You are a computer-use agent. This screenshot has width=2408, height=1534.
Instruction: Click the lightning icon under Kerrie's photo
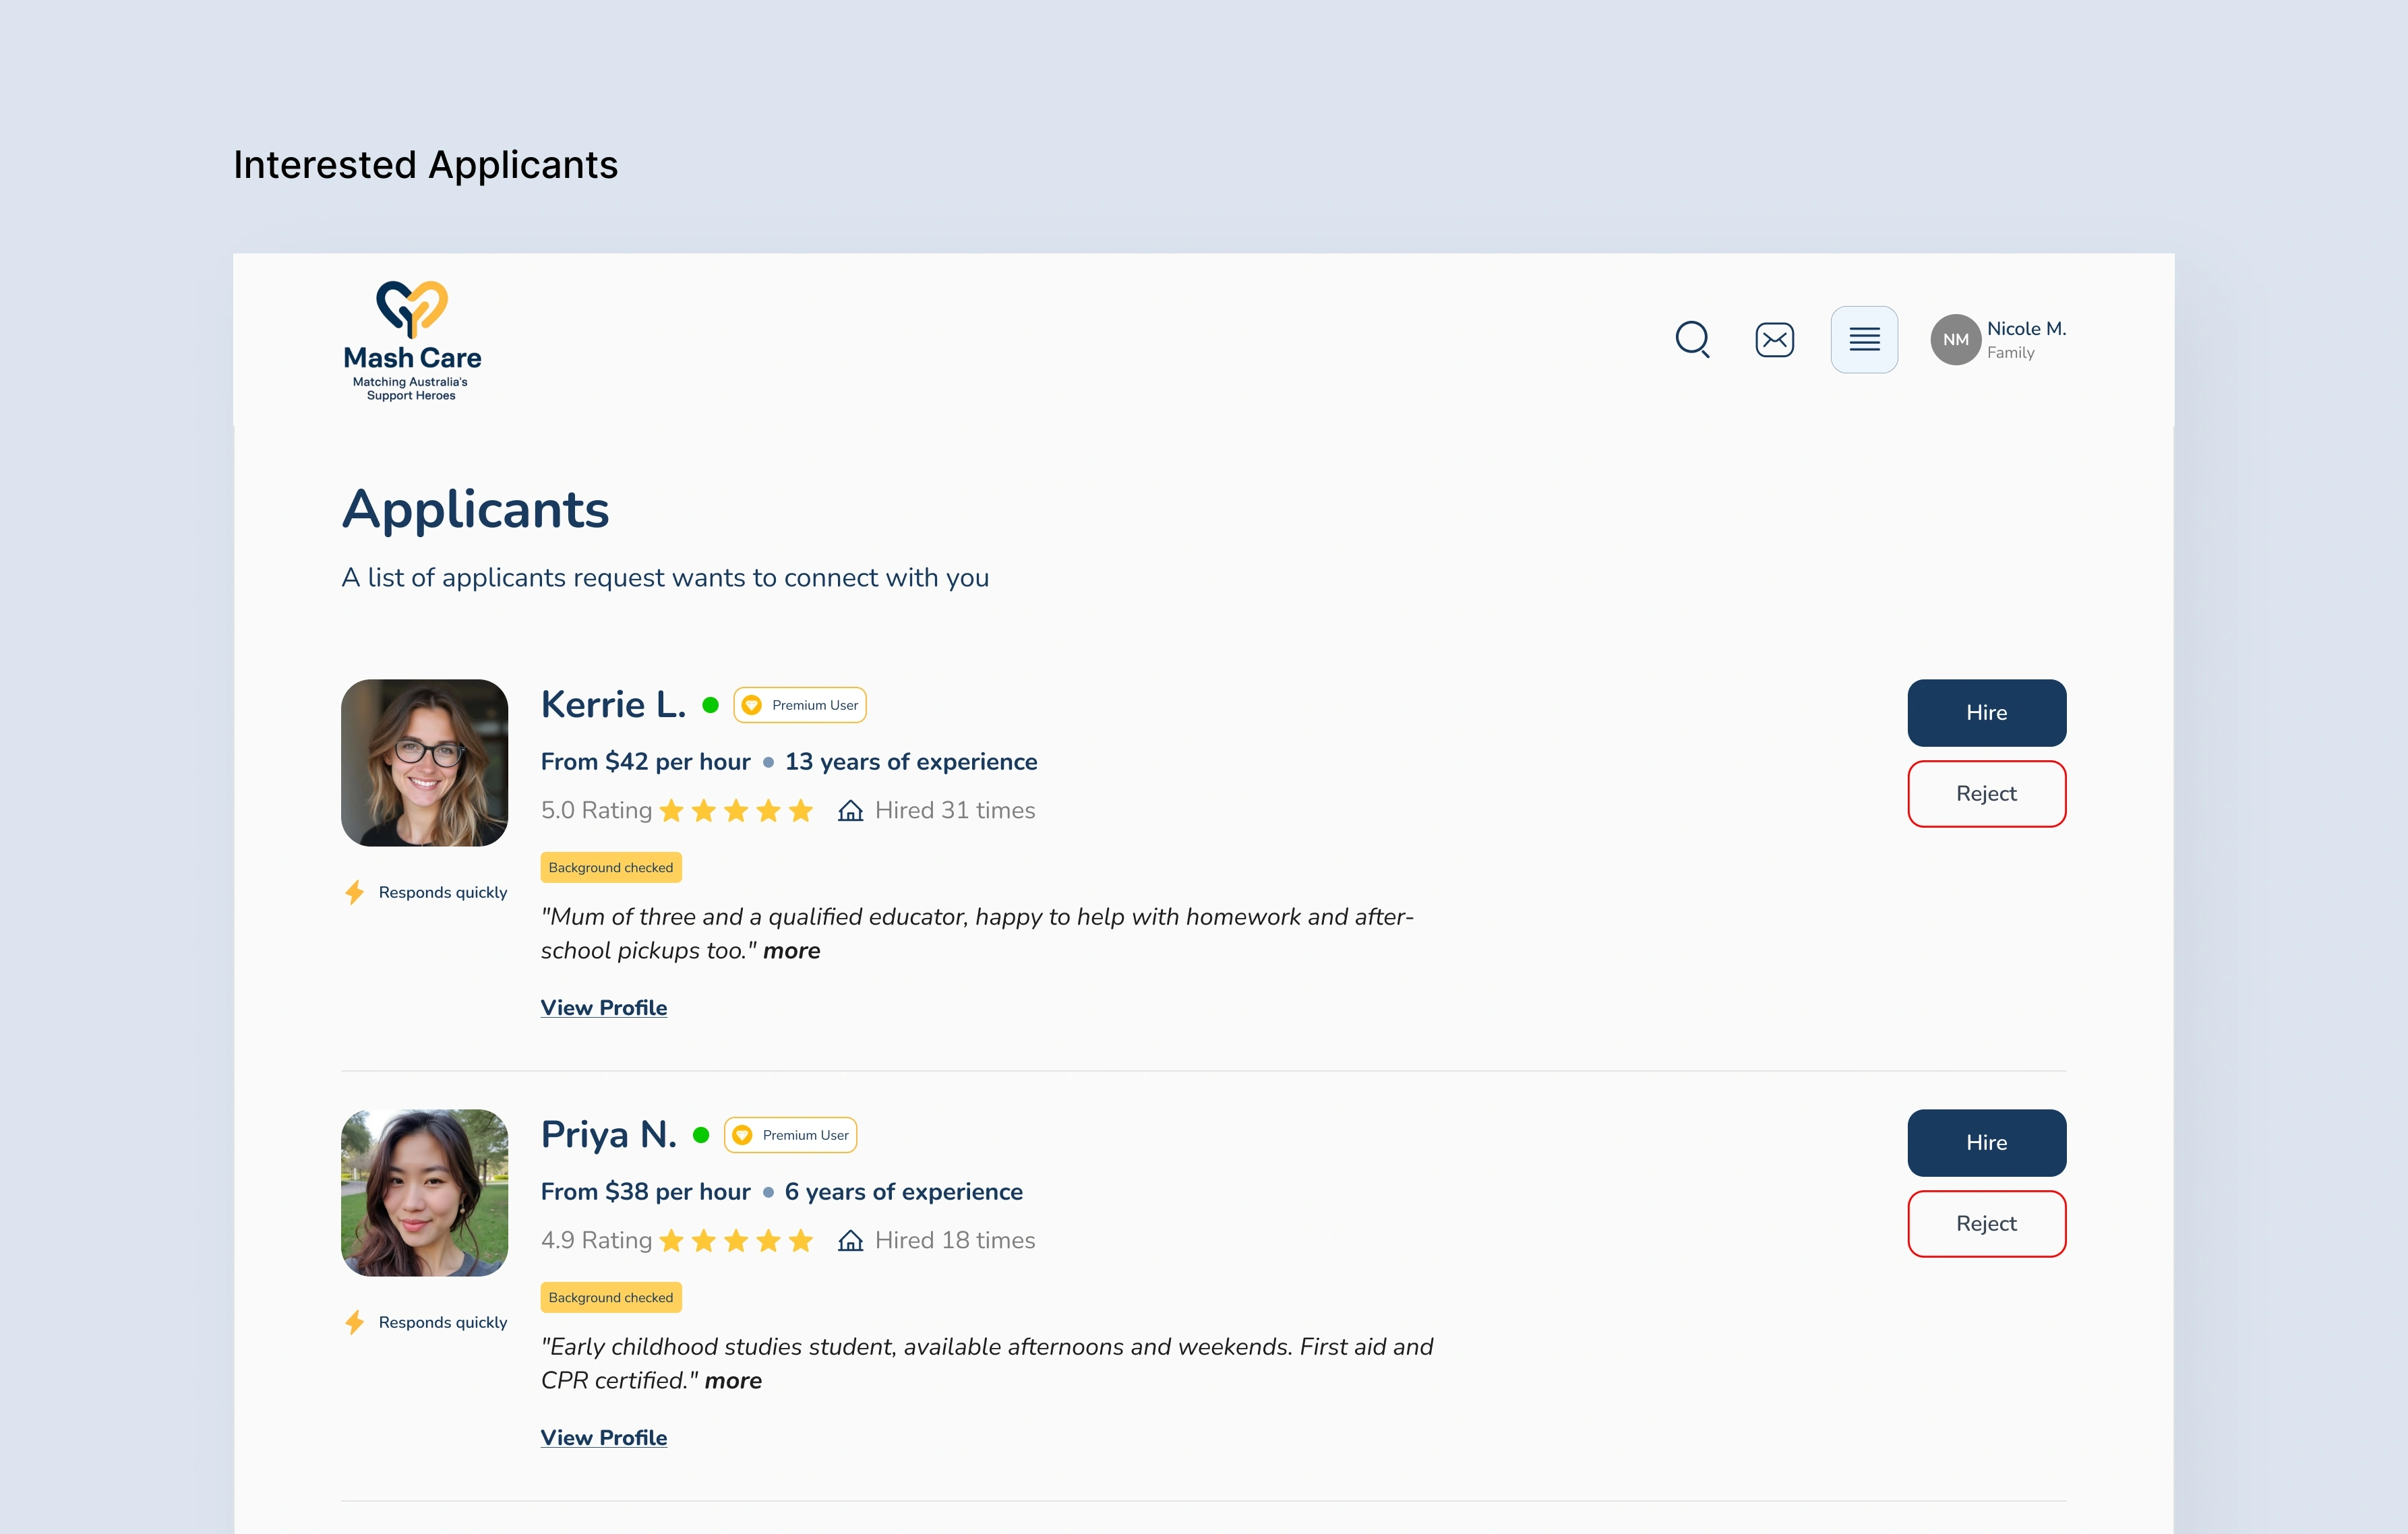tap(354, 892)
